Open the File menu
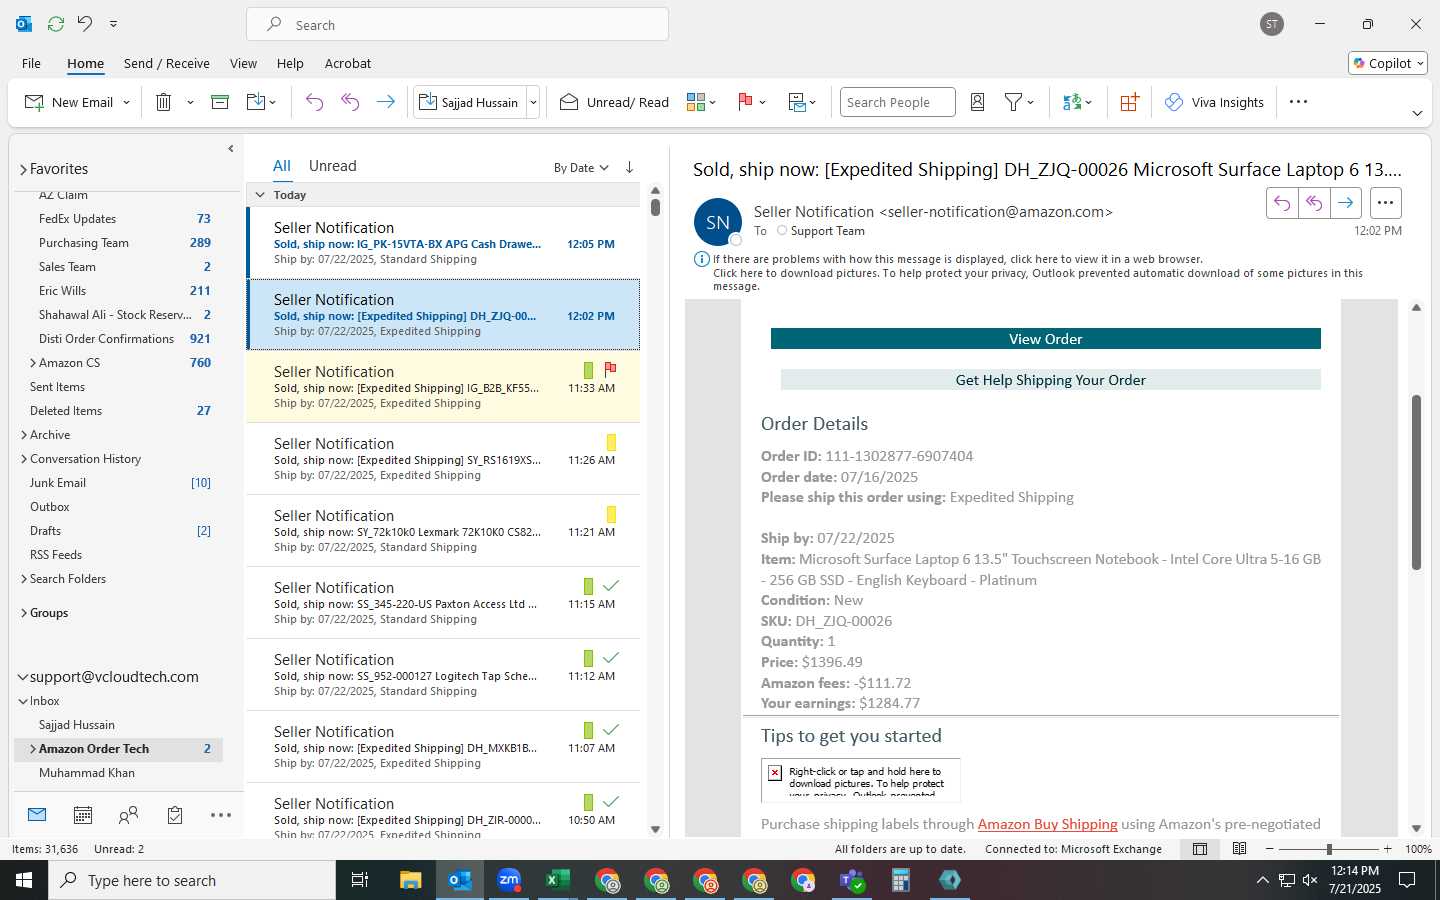The width and height of the screenshot is (1440, 900). point(32,63)
